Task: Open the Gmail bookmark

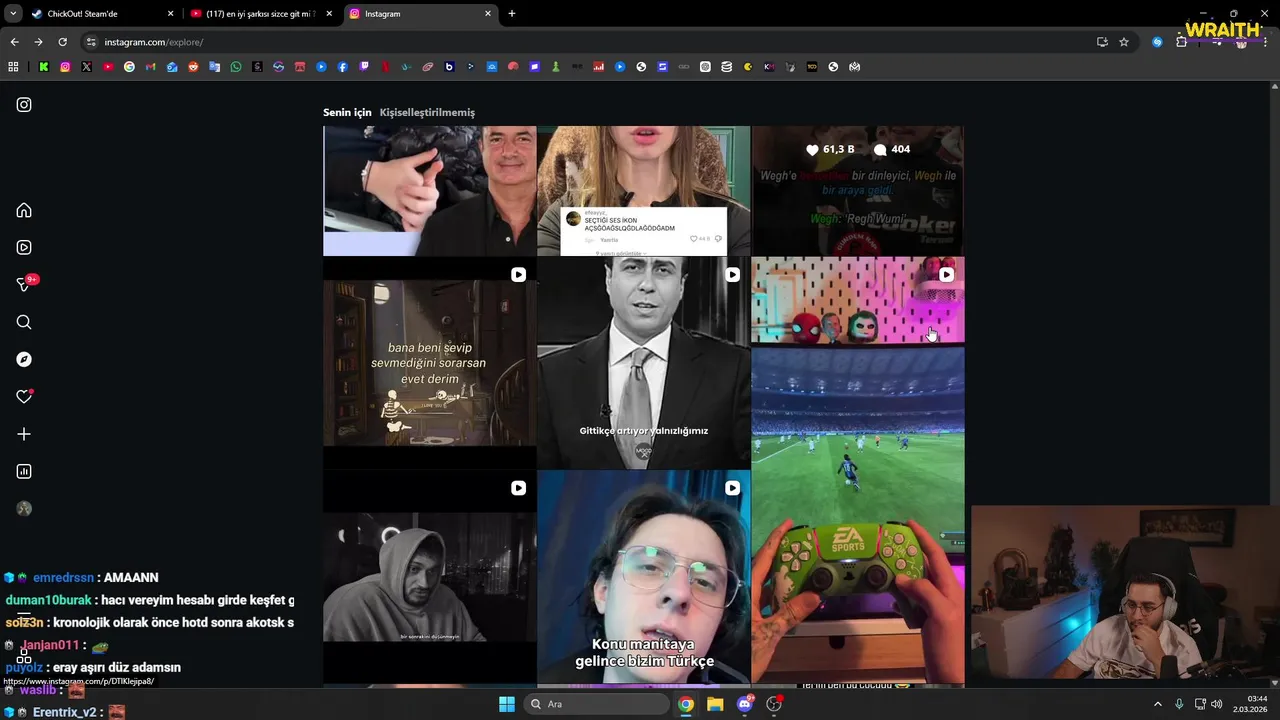Action: point(151,67)
